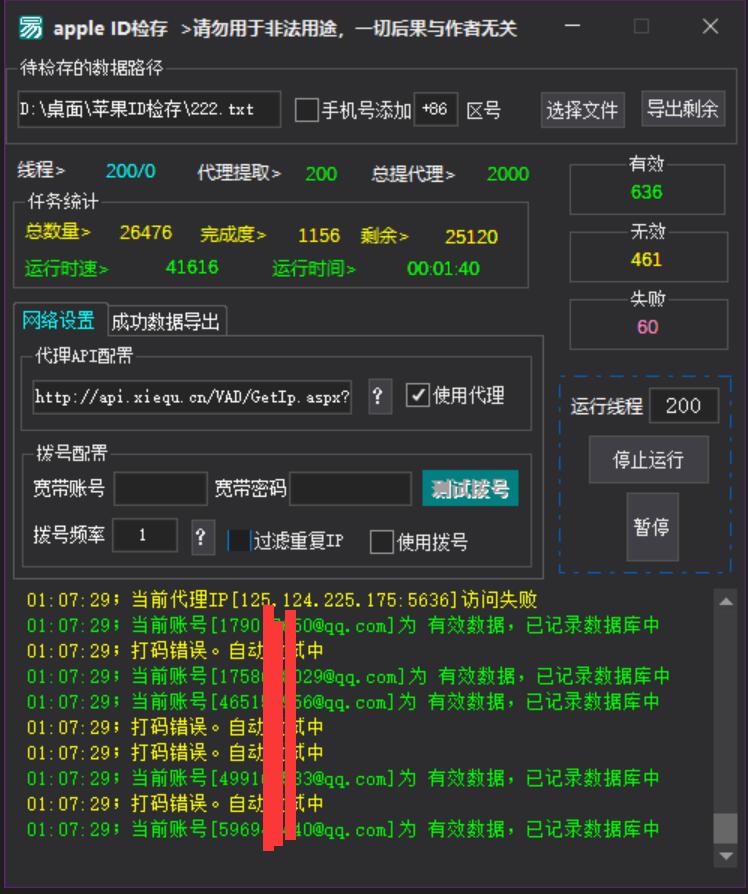Image resolution: width=748 pixels, height=894 pixels.
Task: Focus the 运行线程 input field
Action: coord(683,405)
